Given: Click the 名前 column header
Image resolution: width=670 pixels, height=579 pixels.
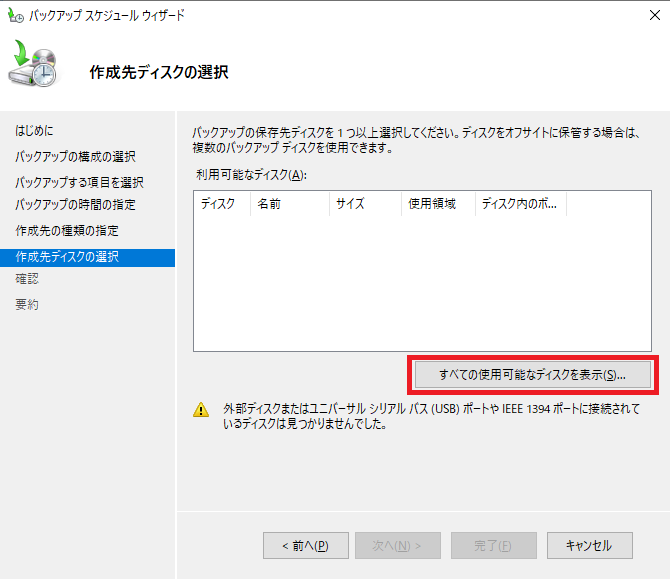Looking at the screenshot, I should click(270, 204).
